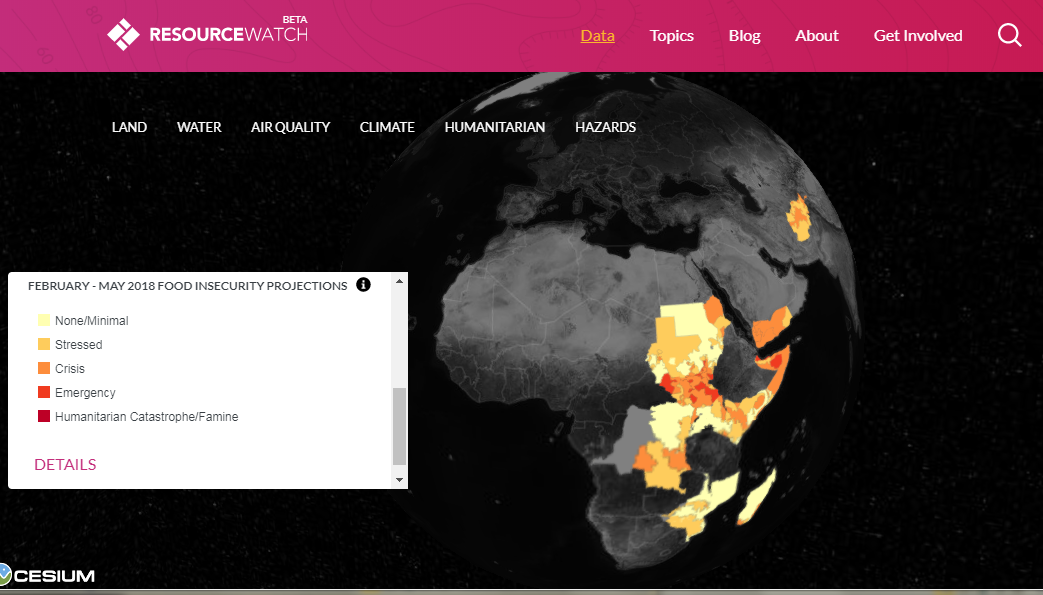
Task: Choose the AIR QUALITY category
Action: 290,127
